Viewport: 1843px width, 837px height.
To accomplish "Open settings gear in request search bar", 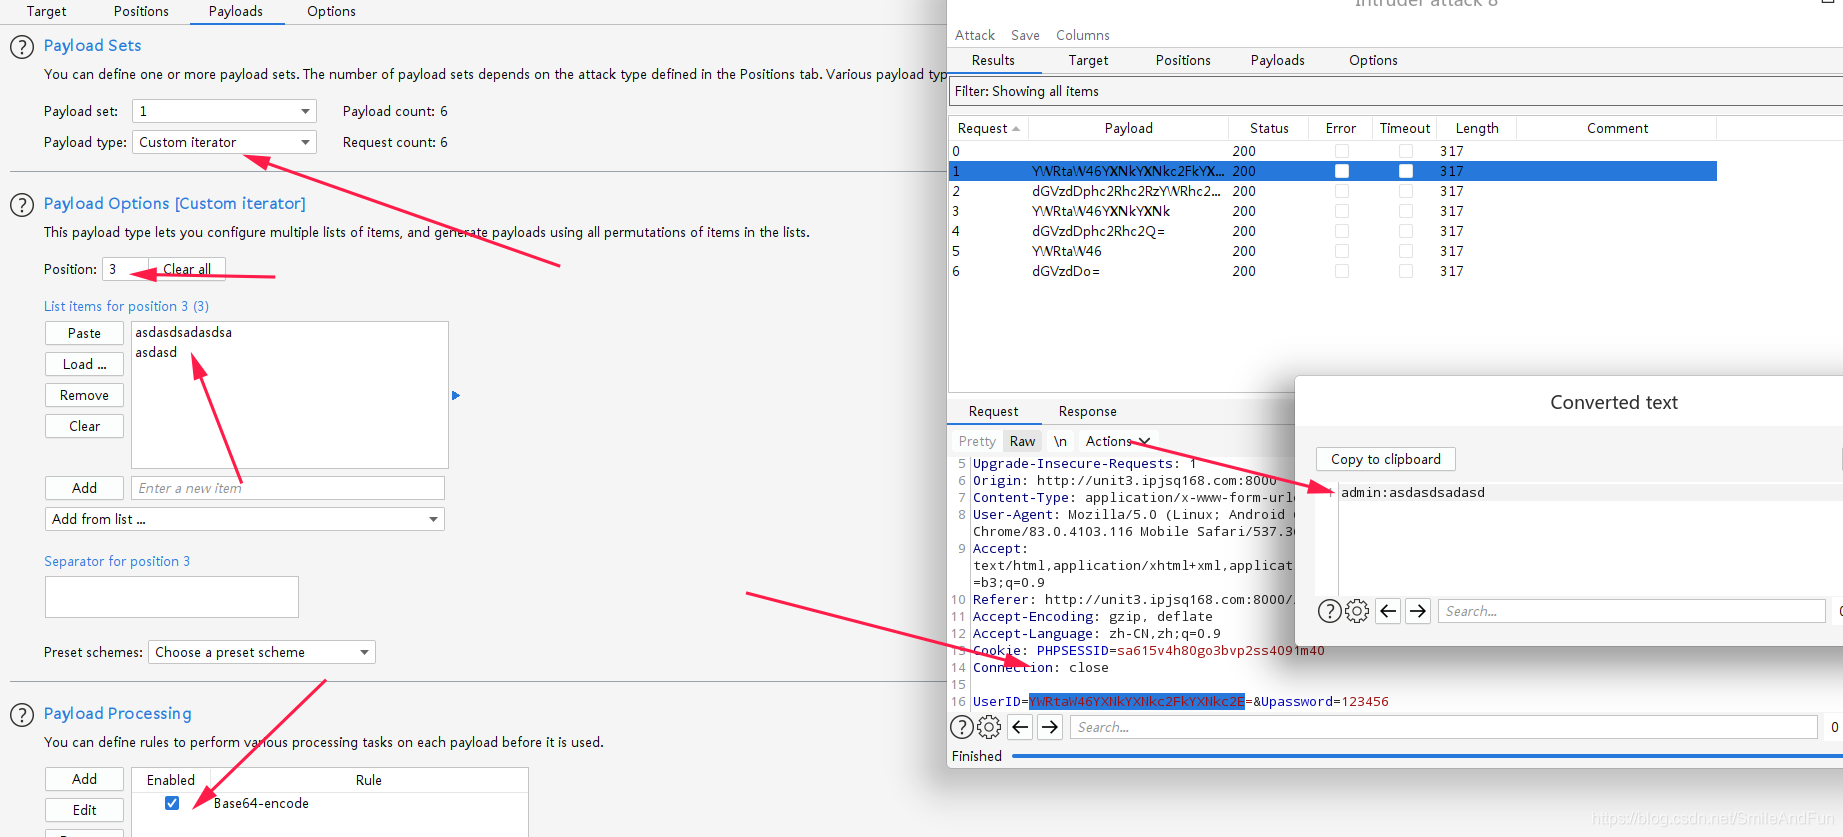I will click(x=989, y=727).
